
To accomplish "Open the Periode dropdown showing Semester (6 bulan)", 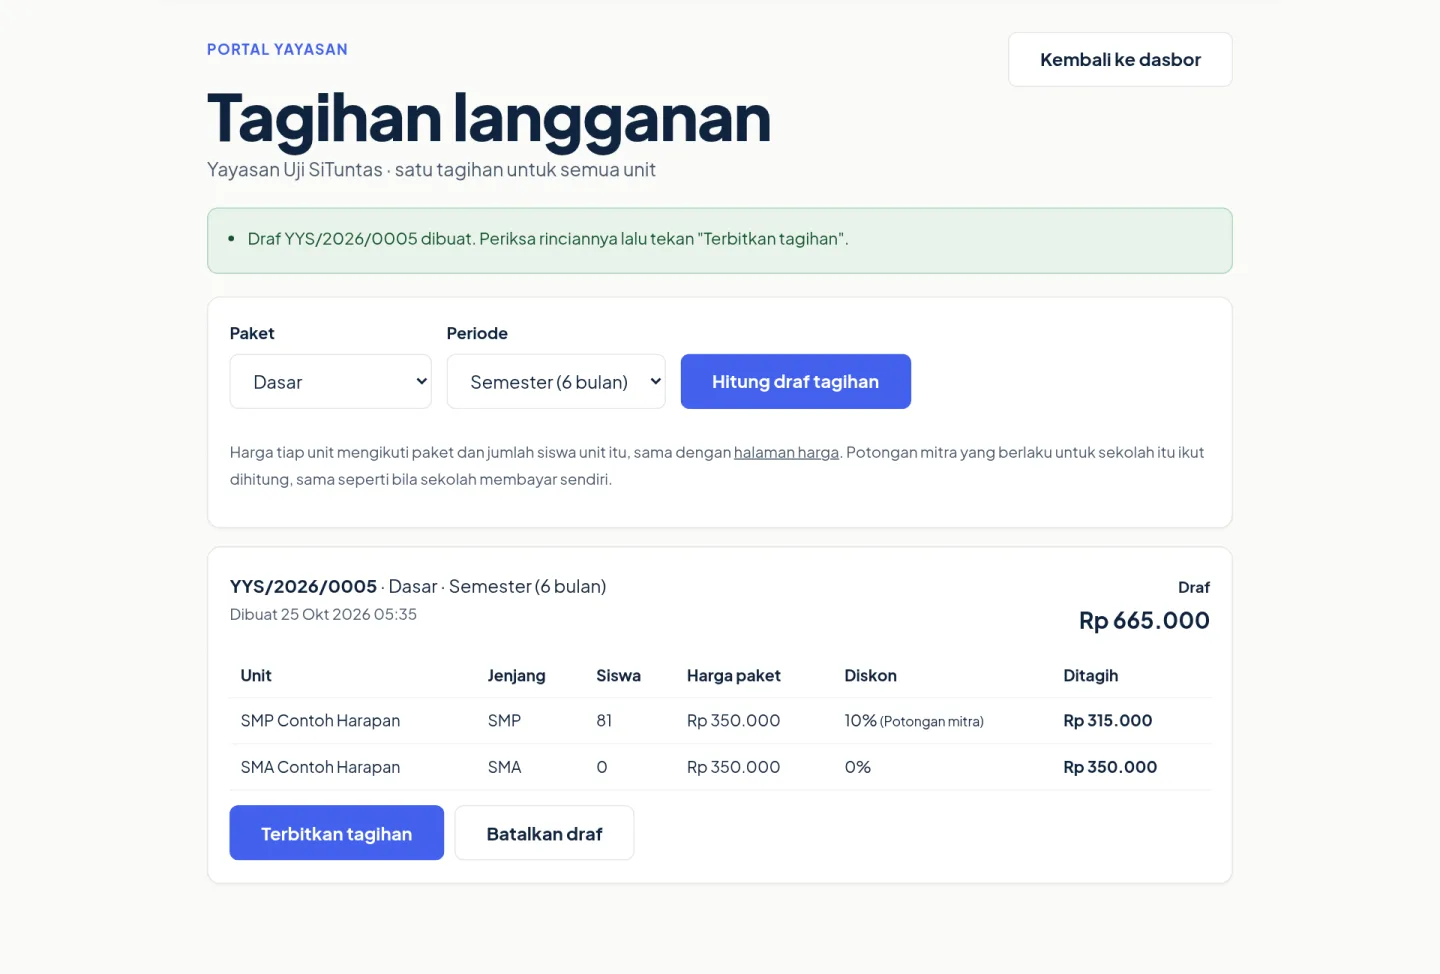I will (555, 381).
